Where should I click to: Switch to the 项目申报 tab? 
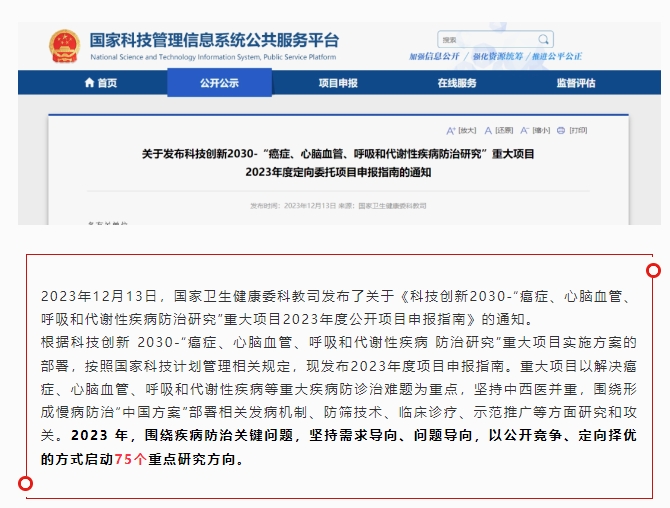[x=337, y=83]
